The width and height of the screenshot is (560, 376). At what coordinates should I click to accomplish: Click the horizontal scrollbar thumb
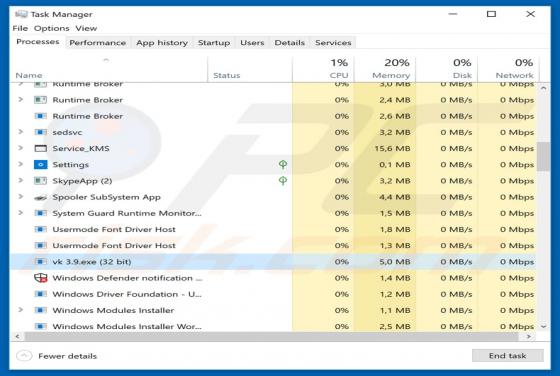pyautogui.click(x=271, y=336)
